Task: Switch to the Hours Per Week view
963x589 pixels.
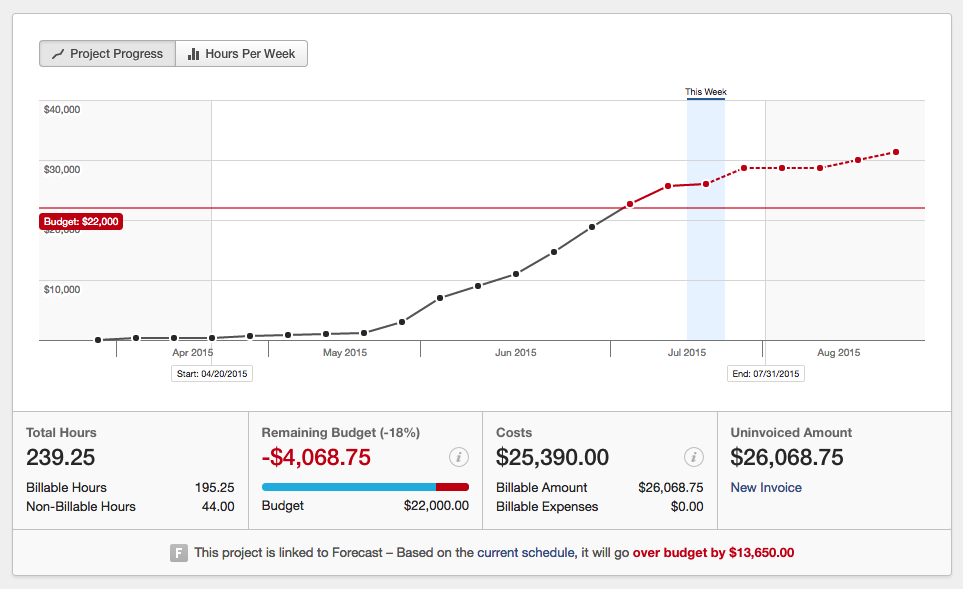Action: point(249,54)
